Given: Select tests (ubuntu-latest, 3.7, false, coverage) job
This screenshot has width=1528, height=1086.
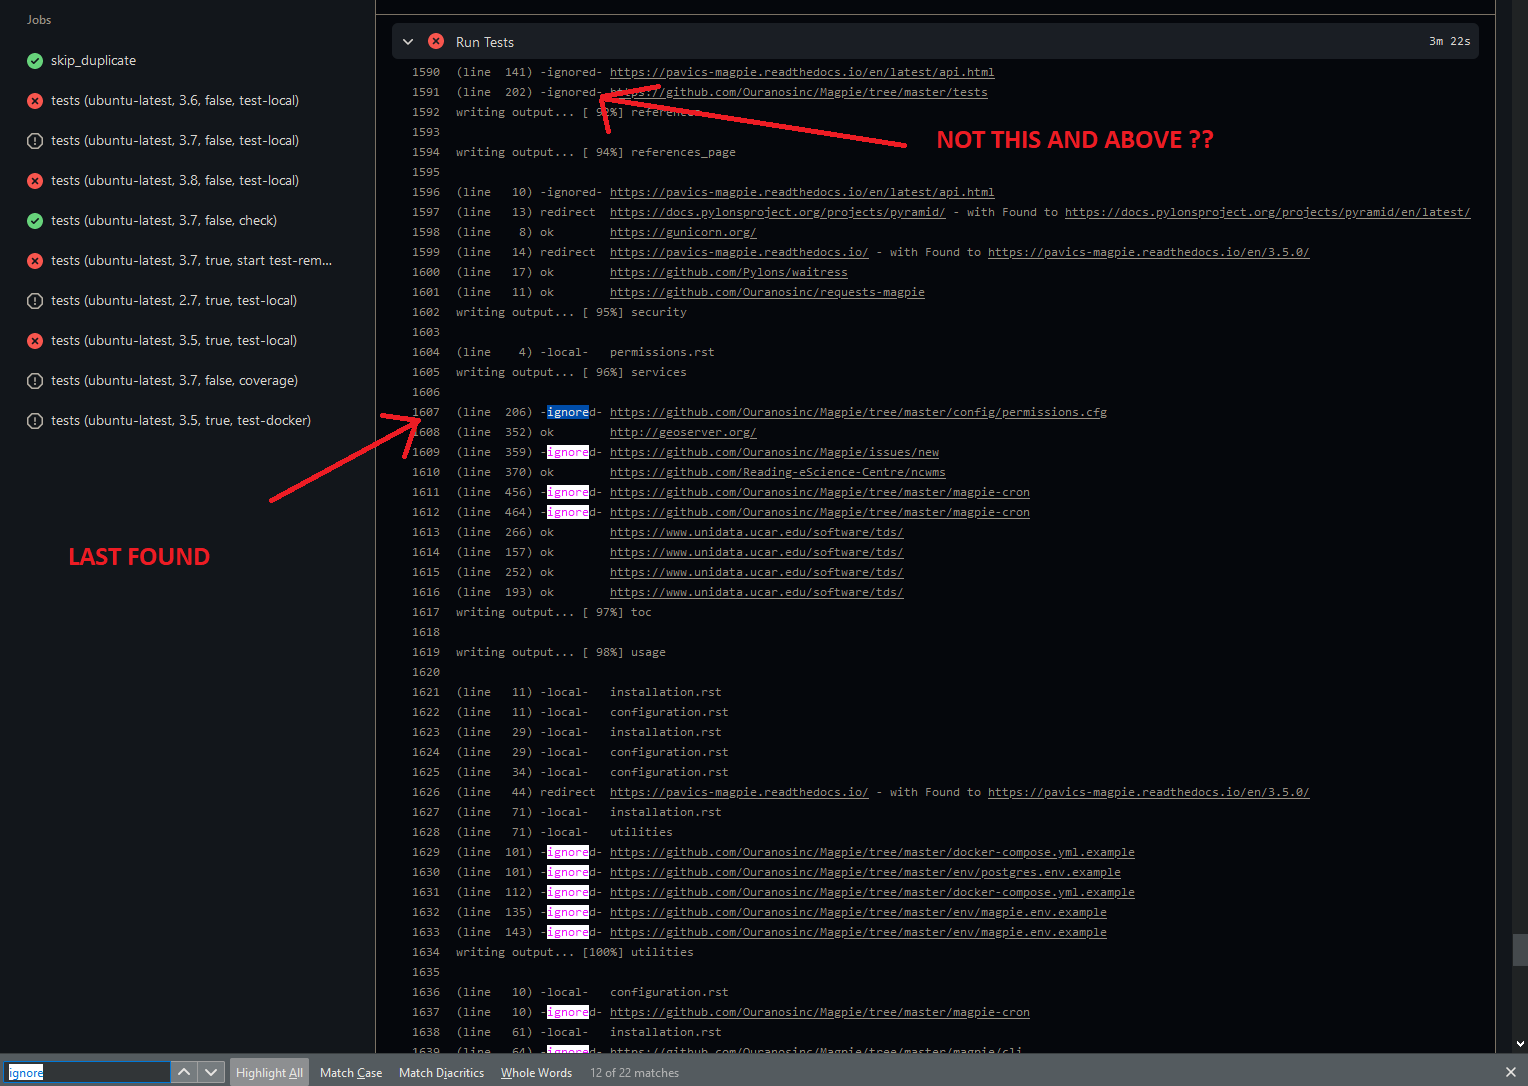Looking at the screenshot, I should (174, 381).
